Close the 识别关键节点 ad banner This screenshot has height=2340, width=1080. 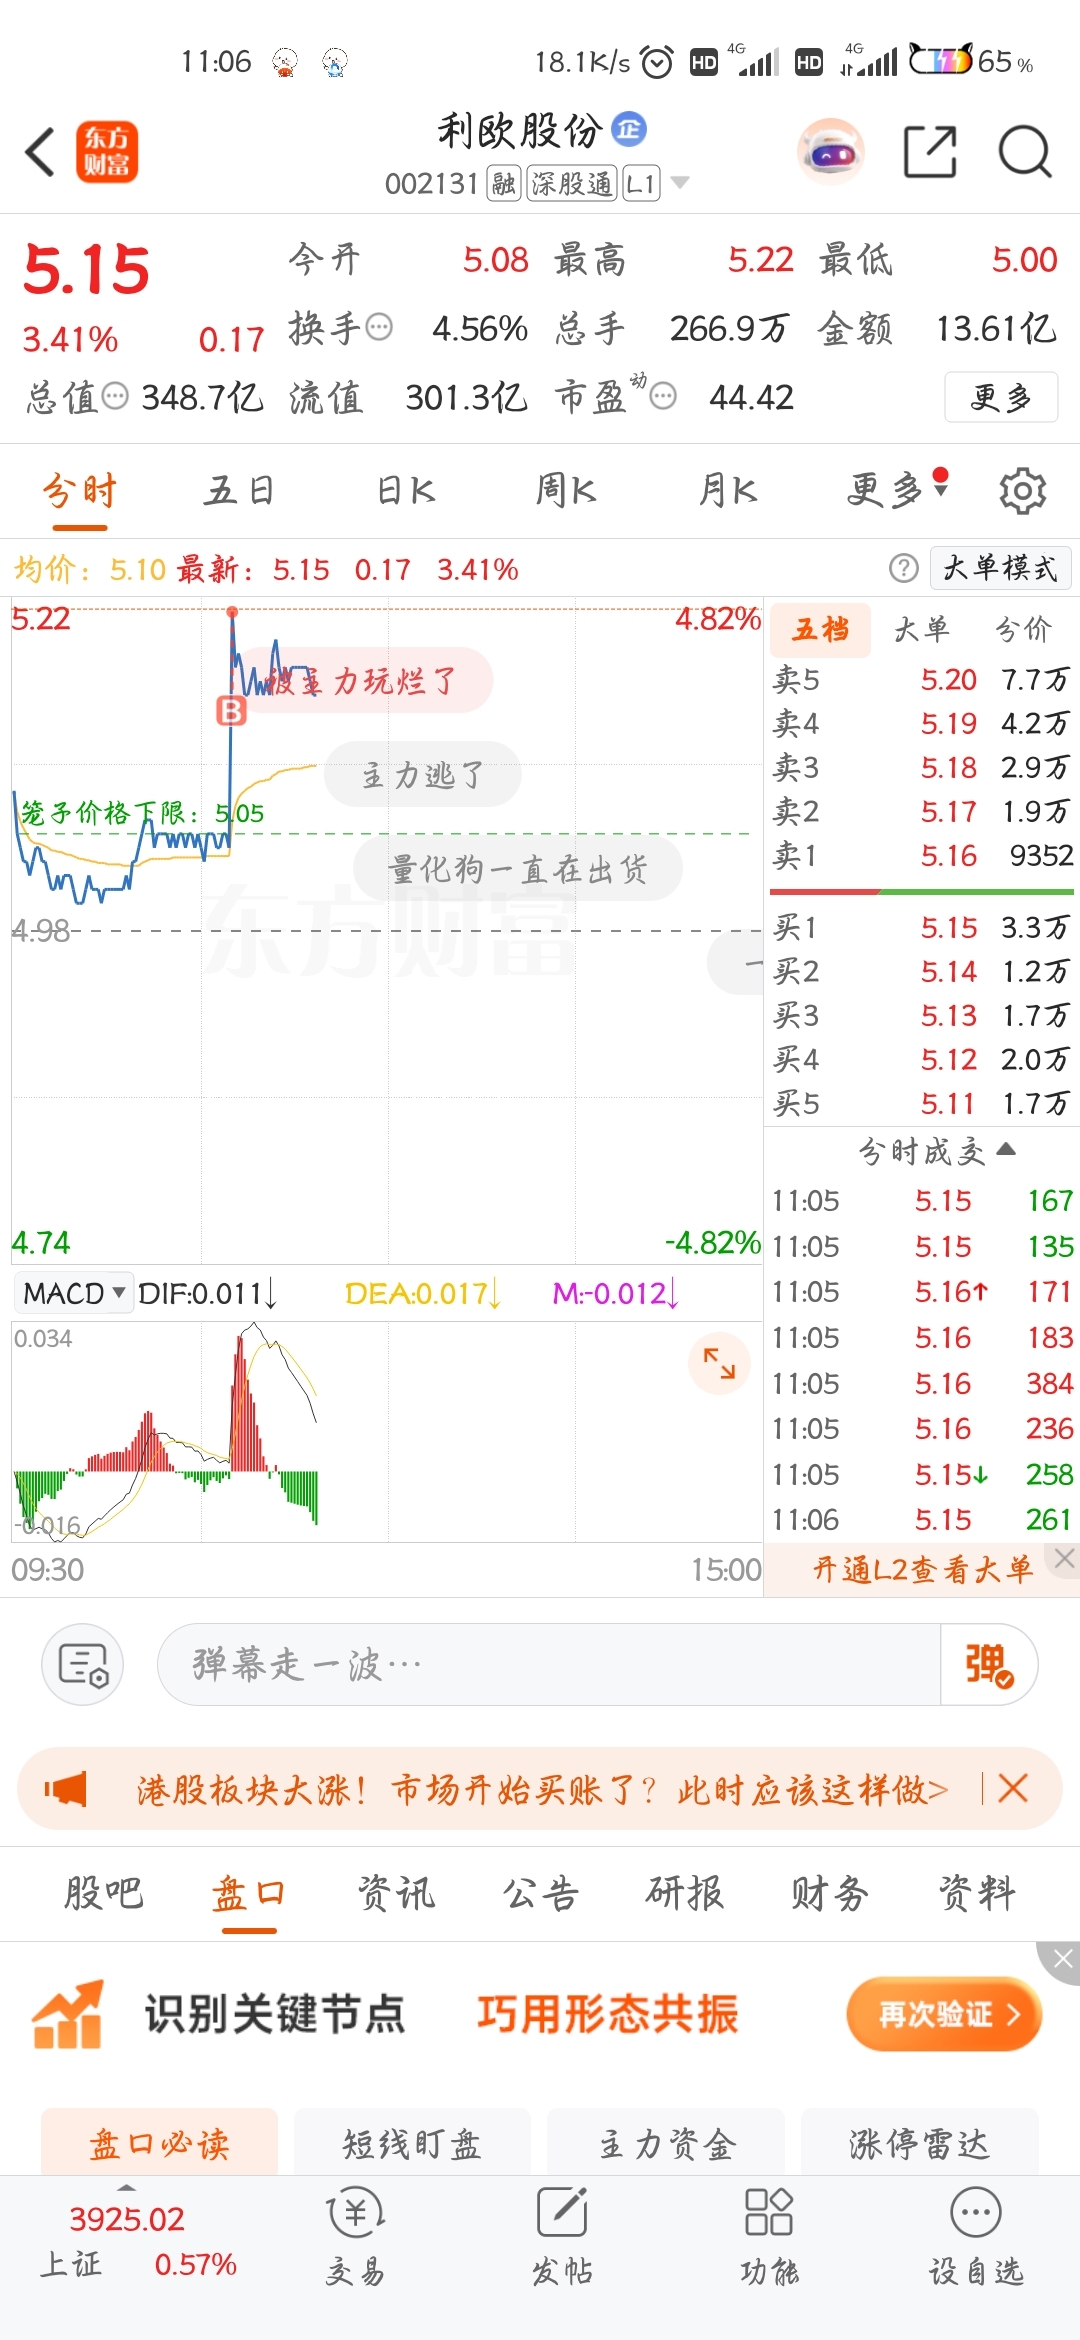[1062, 1960]
